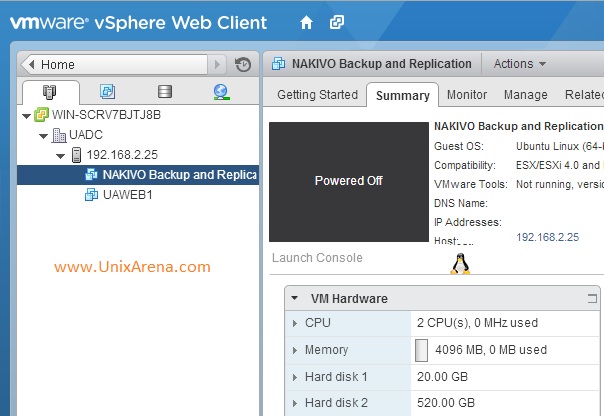Image resolution: width=604 pixels, height=416 pixels.
Task: Open the Summary tab
Action: [x=403, y=96]
